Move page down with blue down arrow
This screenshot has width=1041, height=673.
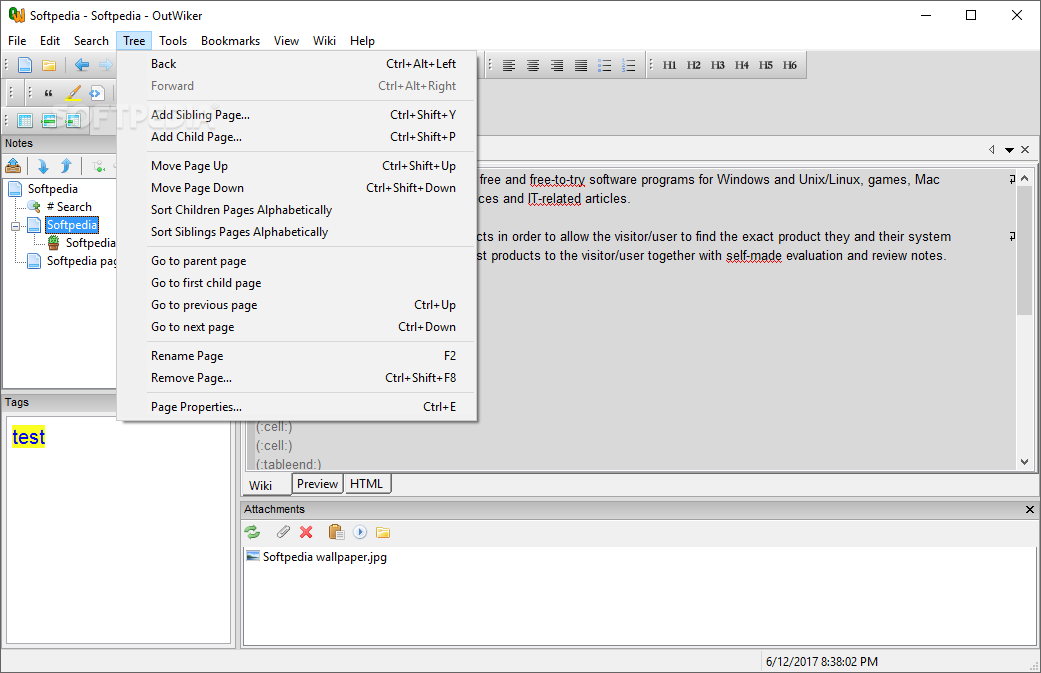point(42,166)
